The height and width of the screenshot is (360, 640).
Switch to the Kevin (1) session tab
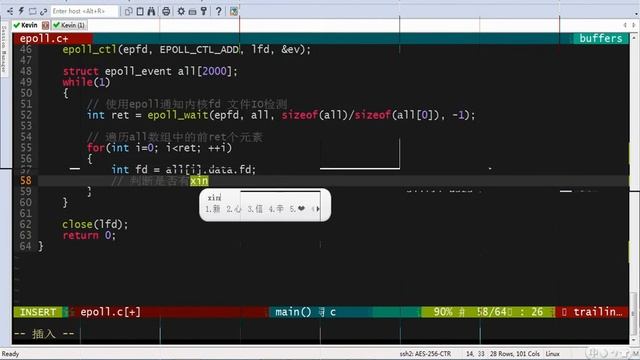coord(69,25)
